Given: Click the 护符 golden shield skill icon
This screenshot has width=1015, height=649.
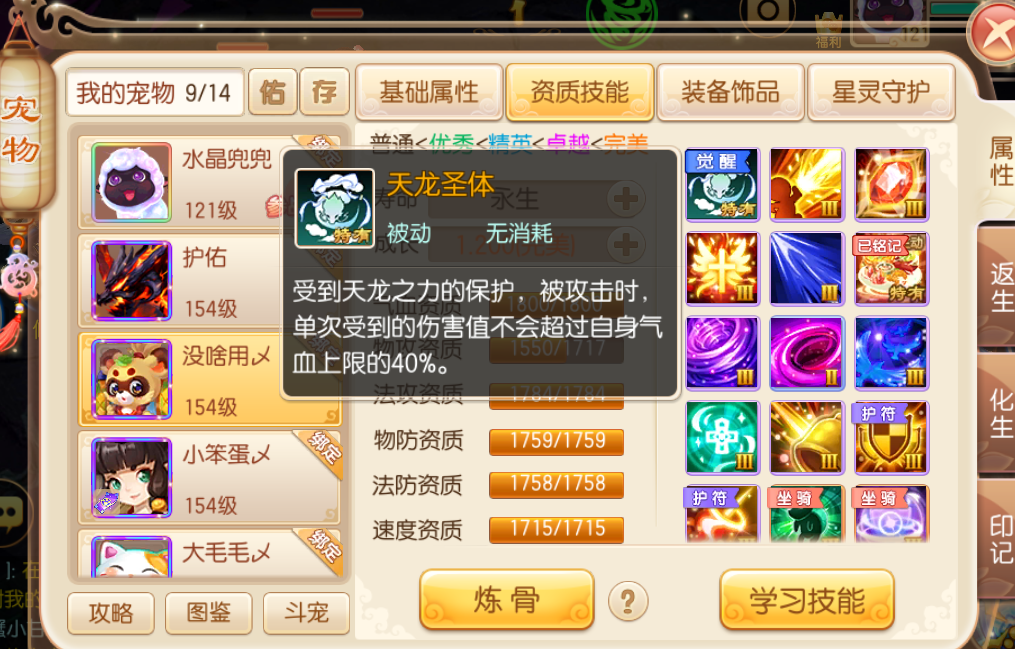Looking at the screenshot, I should (891, 437).
